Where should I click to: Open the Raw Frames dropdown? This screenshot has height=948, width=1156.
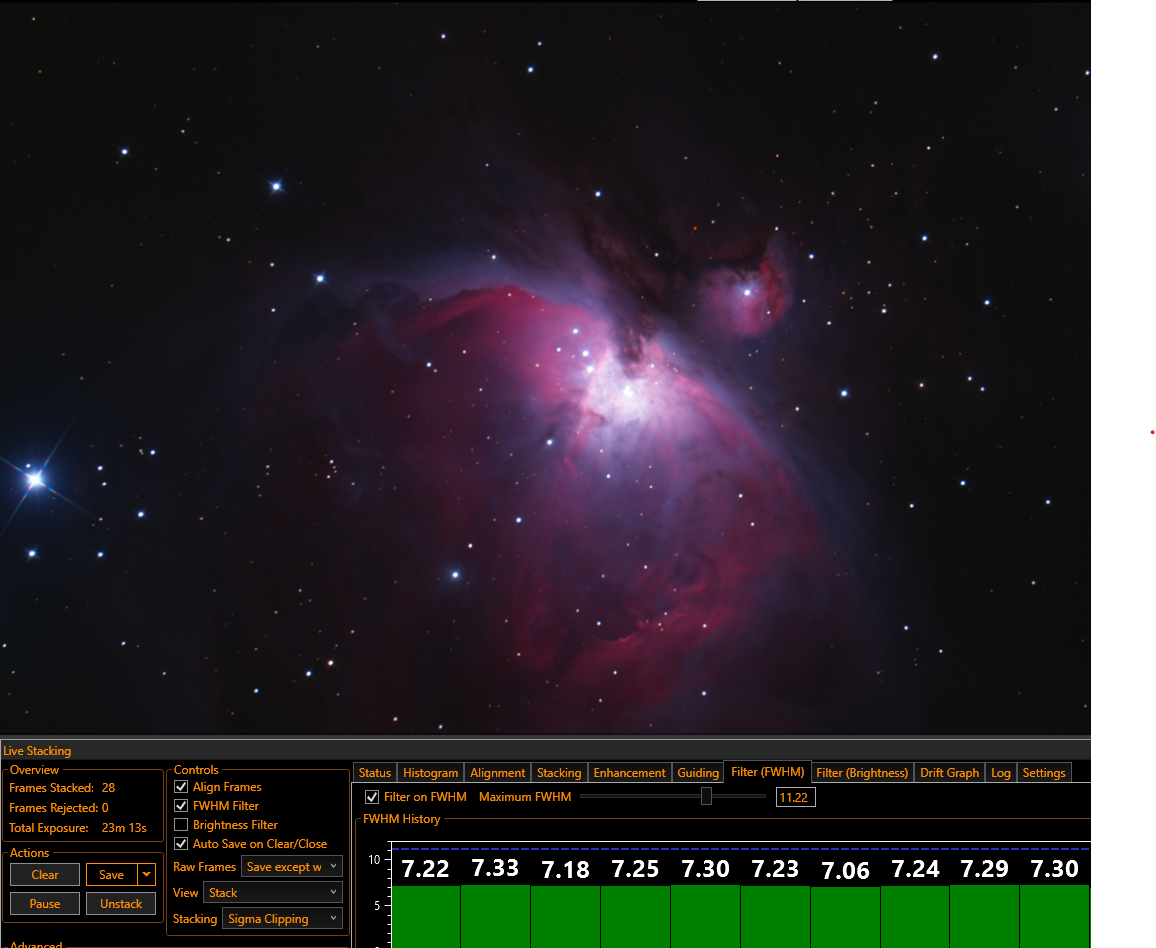[292, 867]
